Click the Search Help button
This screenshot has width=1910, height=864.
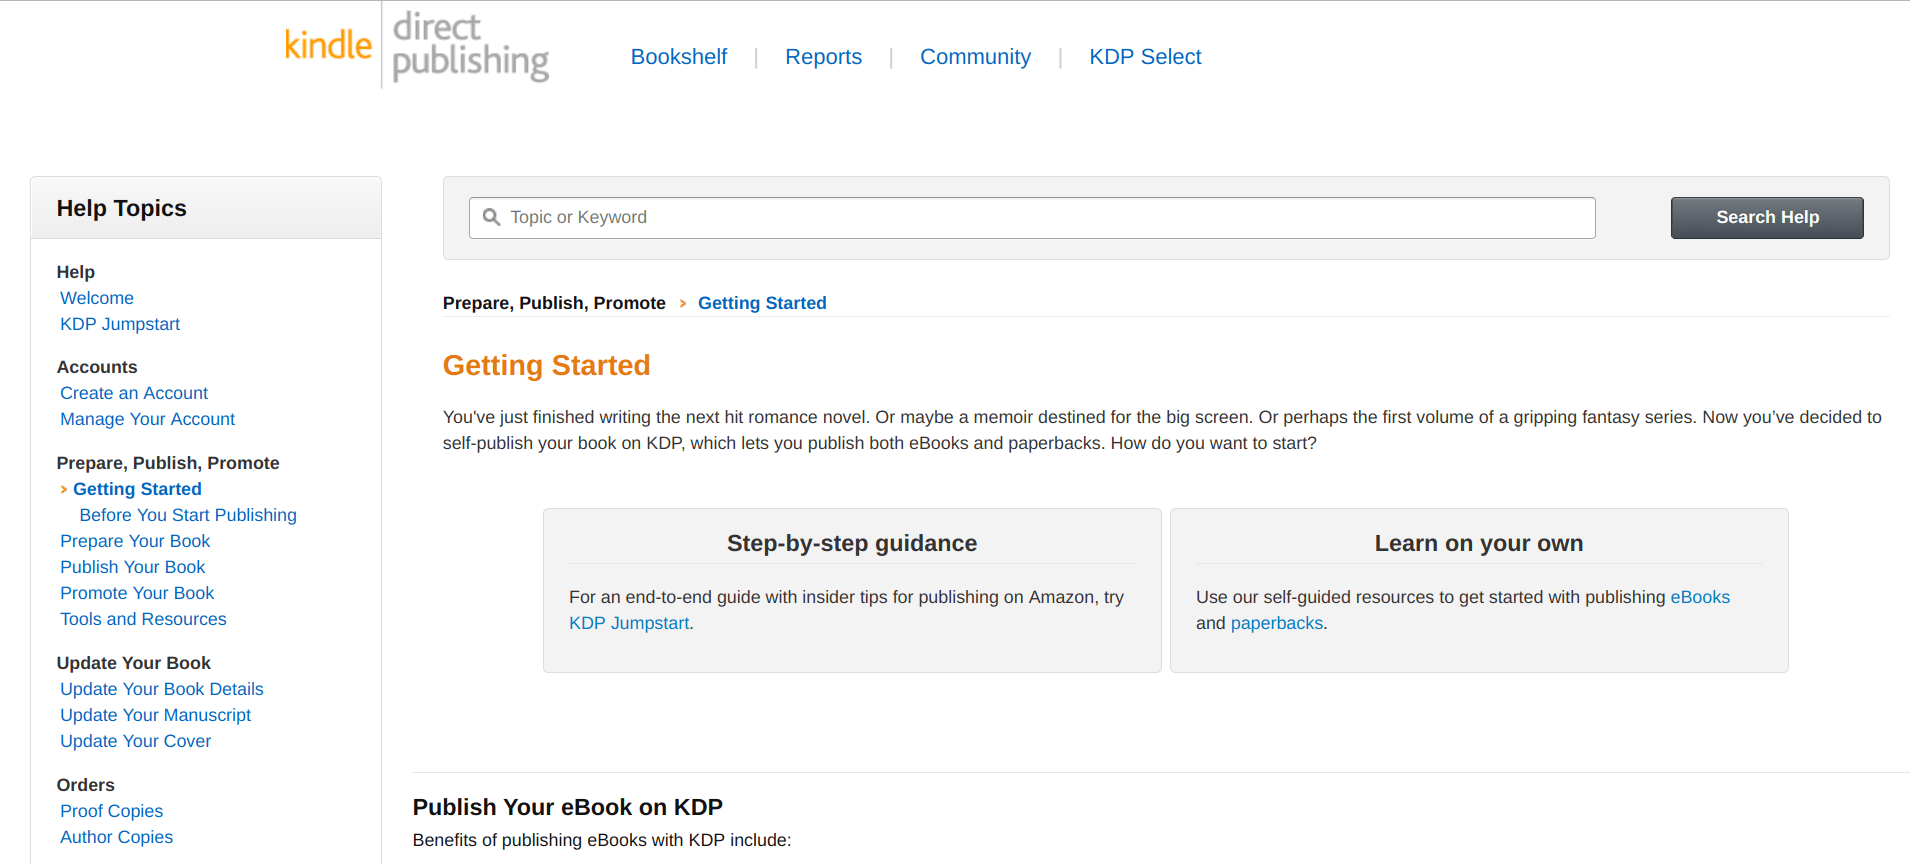pos(1767,218)
